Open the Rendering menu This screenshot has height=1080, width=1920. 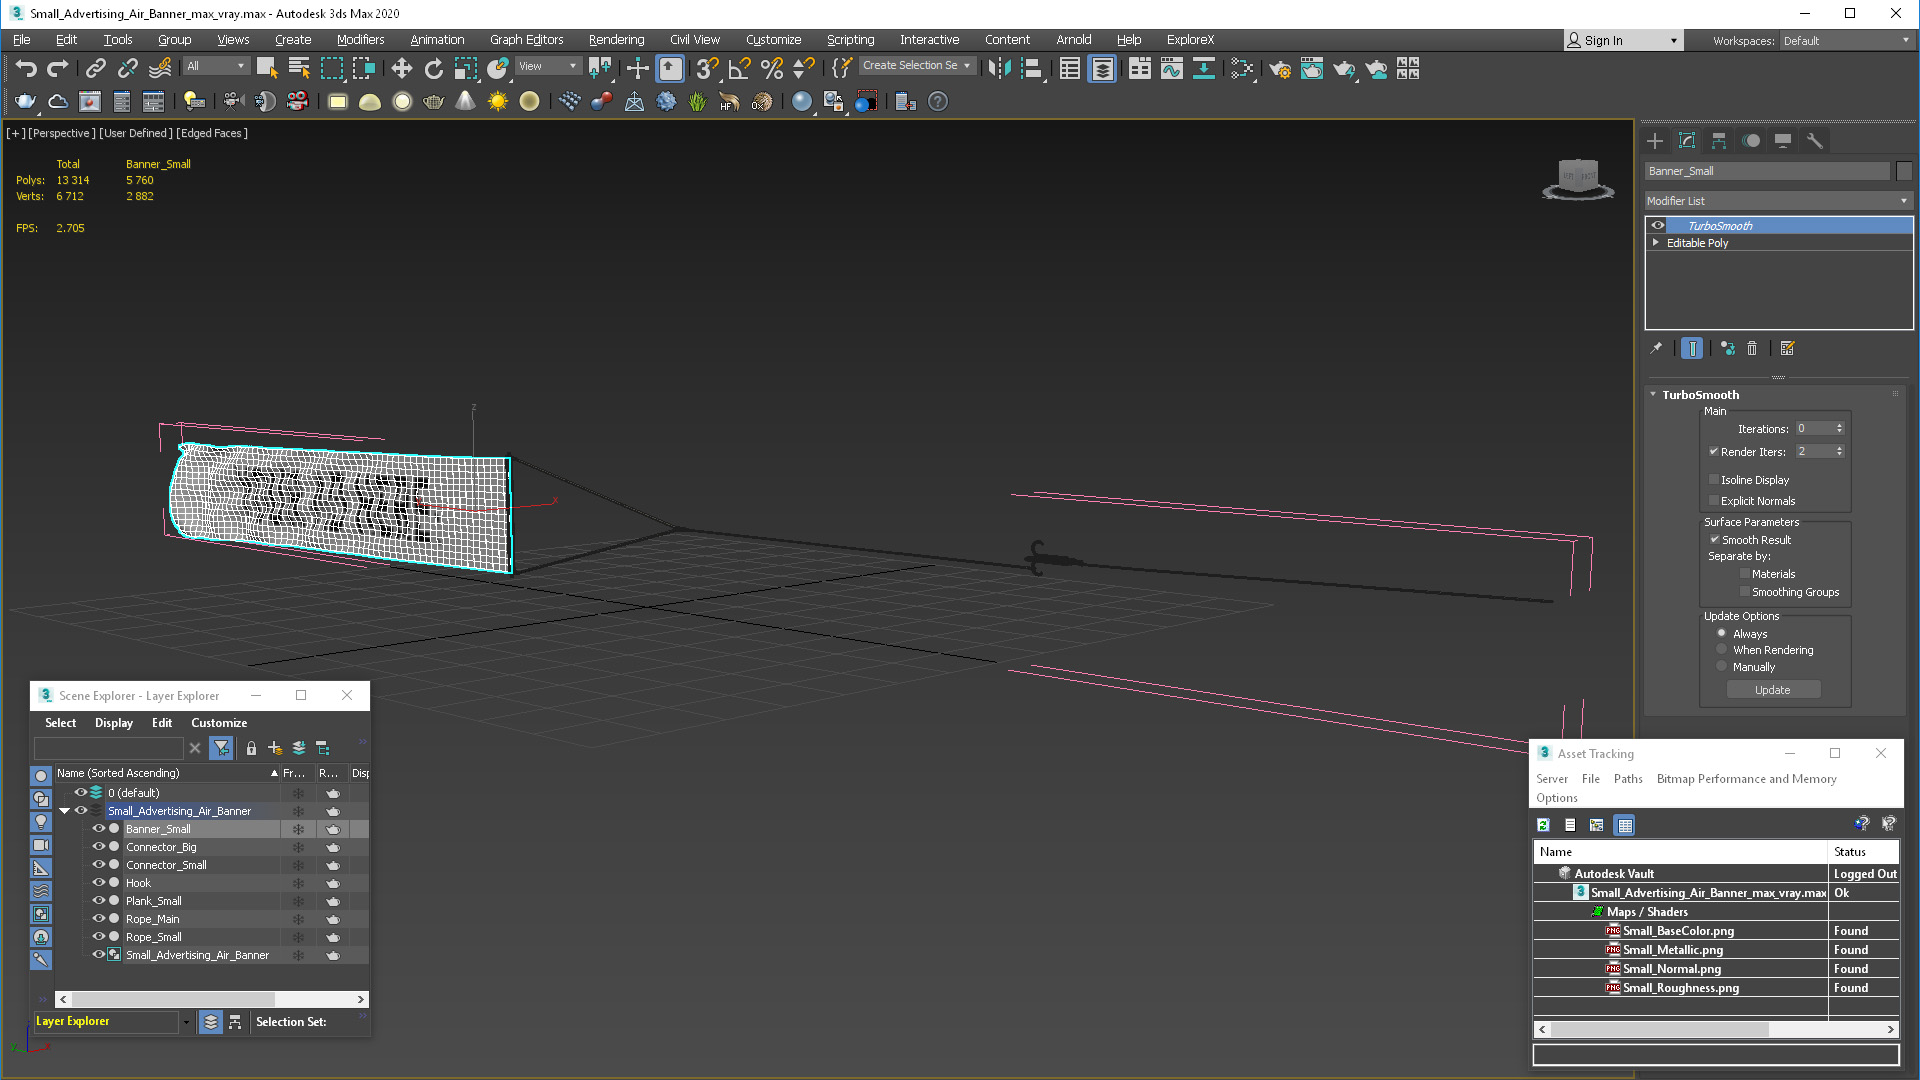click(x=616, y=40)
